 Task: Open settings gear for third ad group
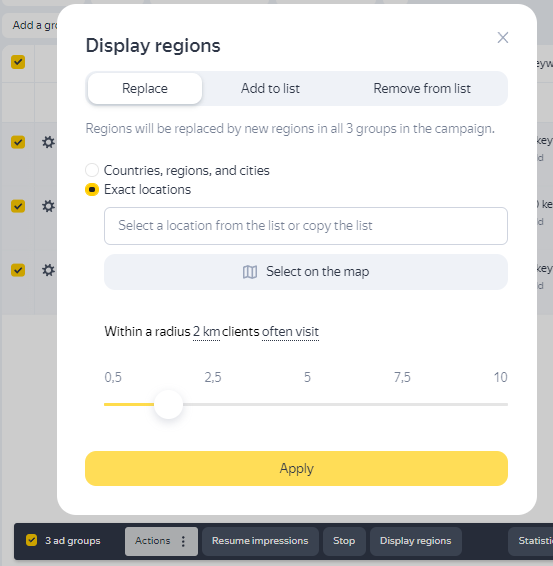click(48, 270)
